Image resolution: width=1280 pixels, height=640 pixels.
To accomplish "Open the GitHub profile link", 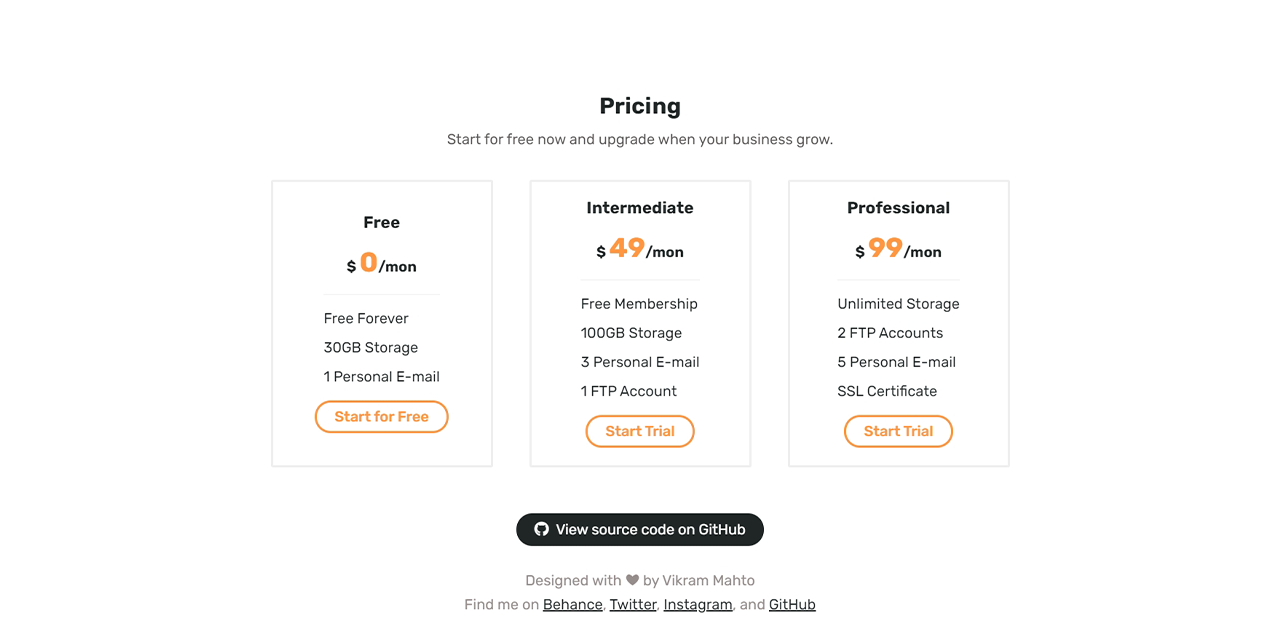I will click(792, 604).
